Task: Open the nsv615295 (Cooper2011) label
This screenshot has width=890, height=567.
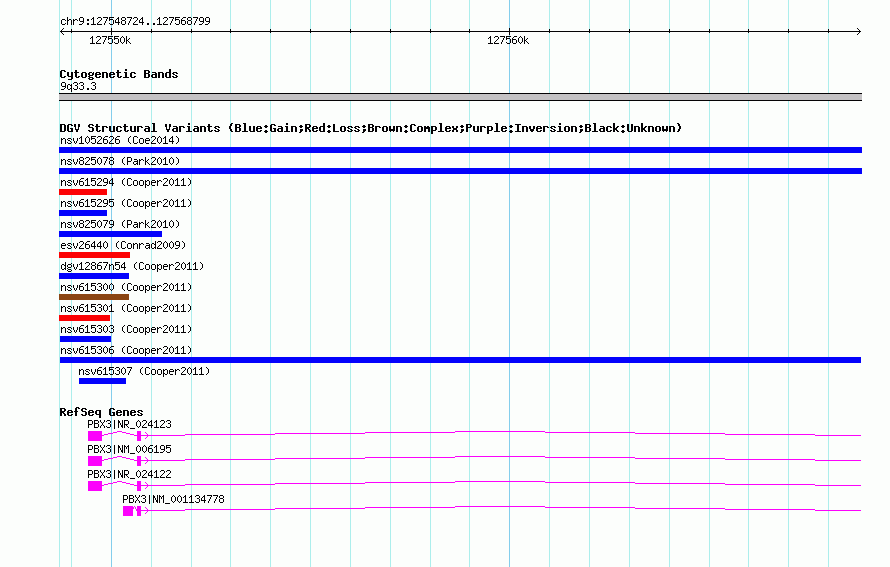Action: [x=126, y=203]
